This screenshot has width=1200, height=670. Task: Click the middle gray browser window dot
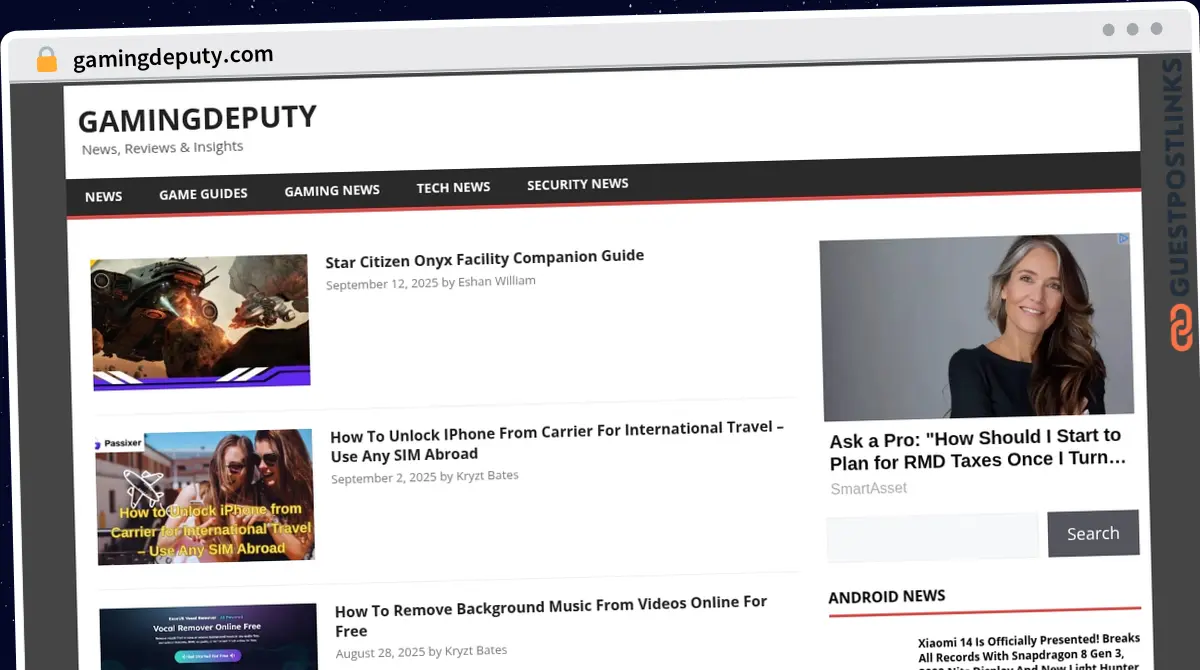pyautogui.click(x=1131, y=30)
